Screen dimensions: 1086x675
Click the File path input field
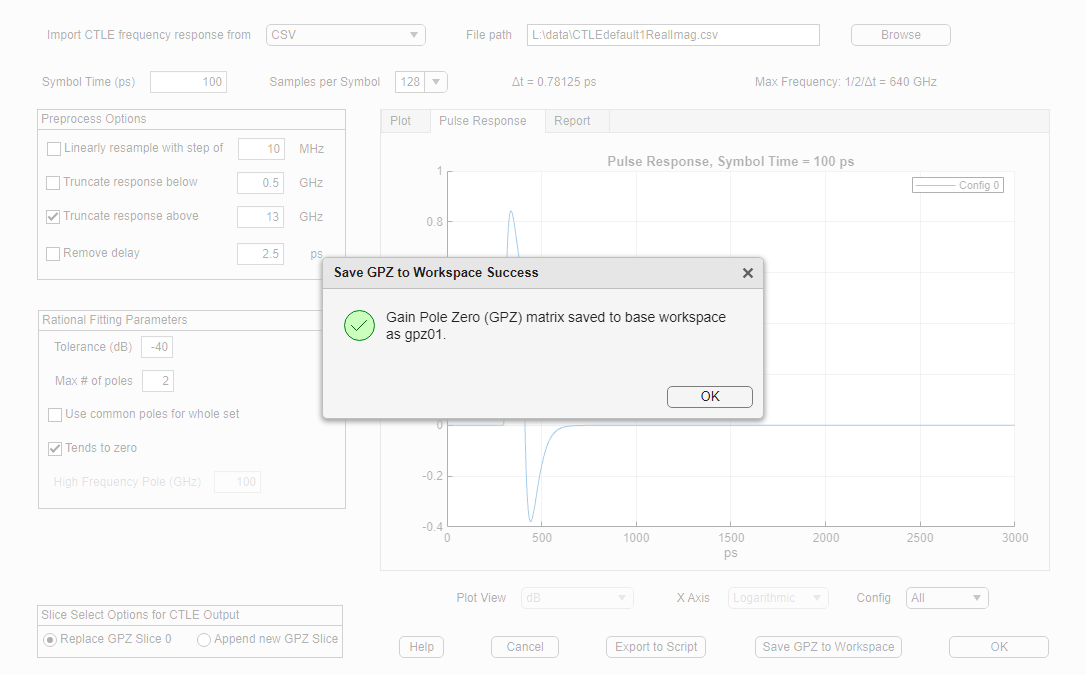tap(673, 35)
